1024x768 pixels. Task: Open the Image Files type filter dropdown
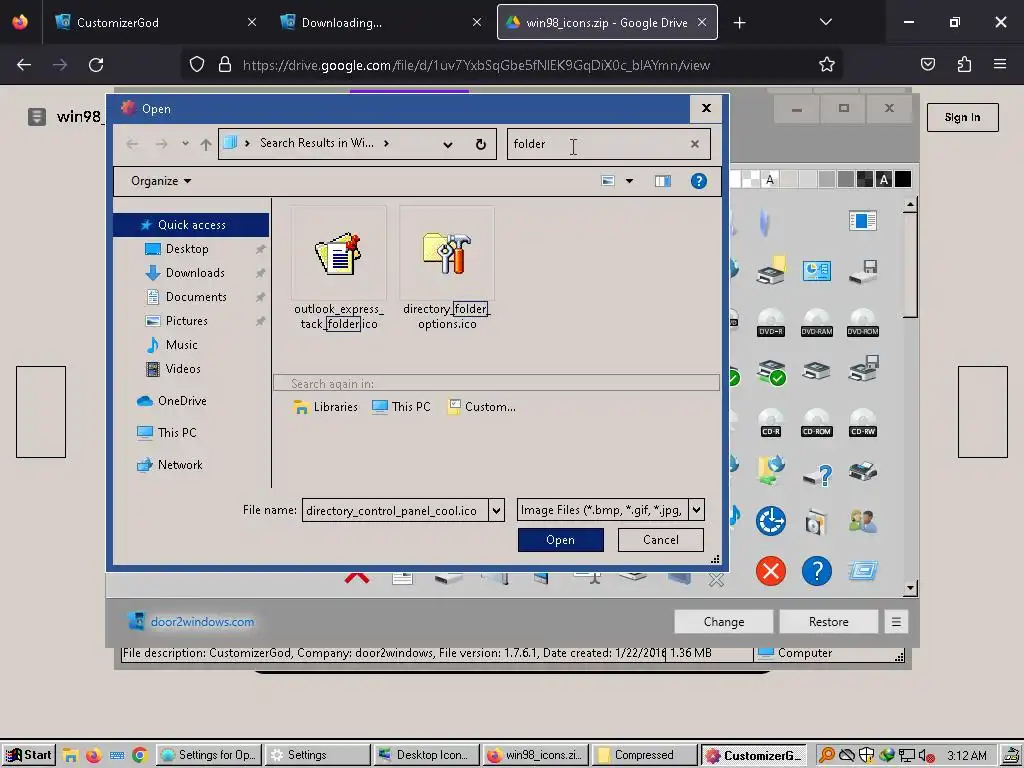coord(697,509)
